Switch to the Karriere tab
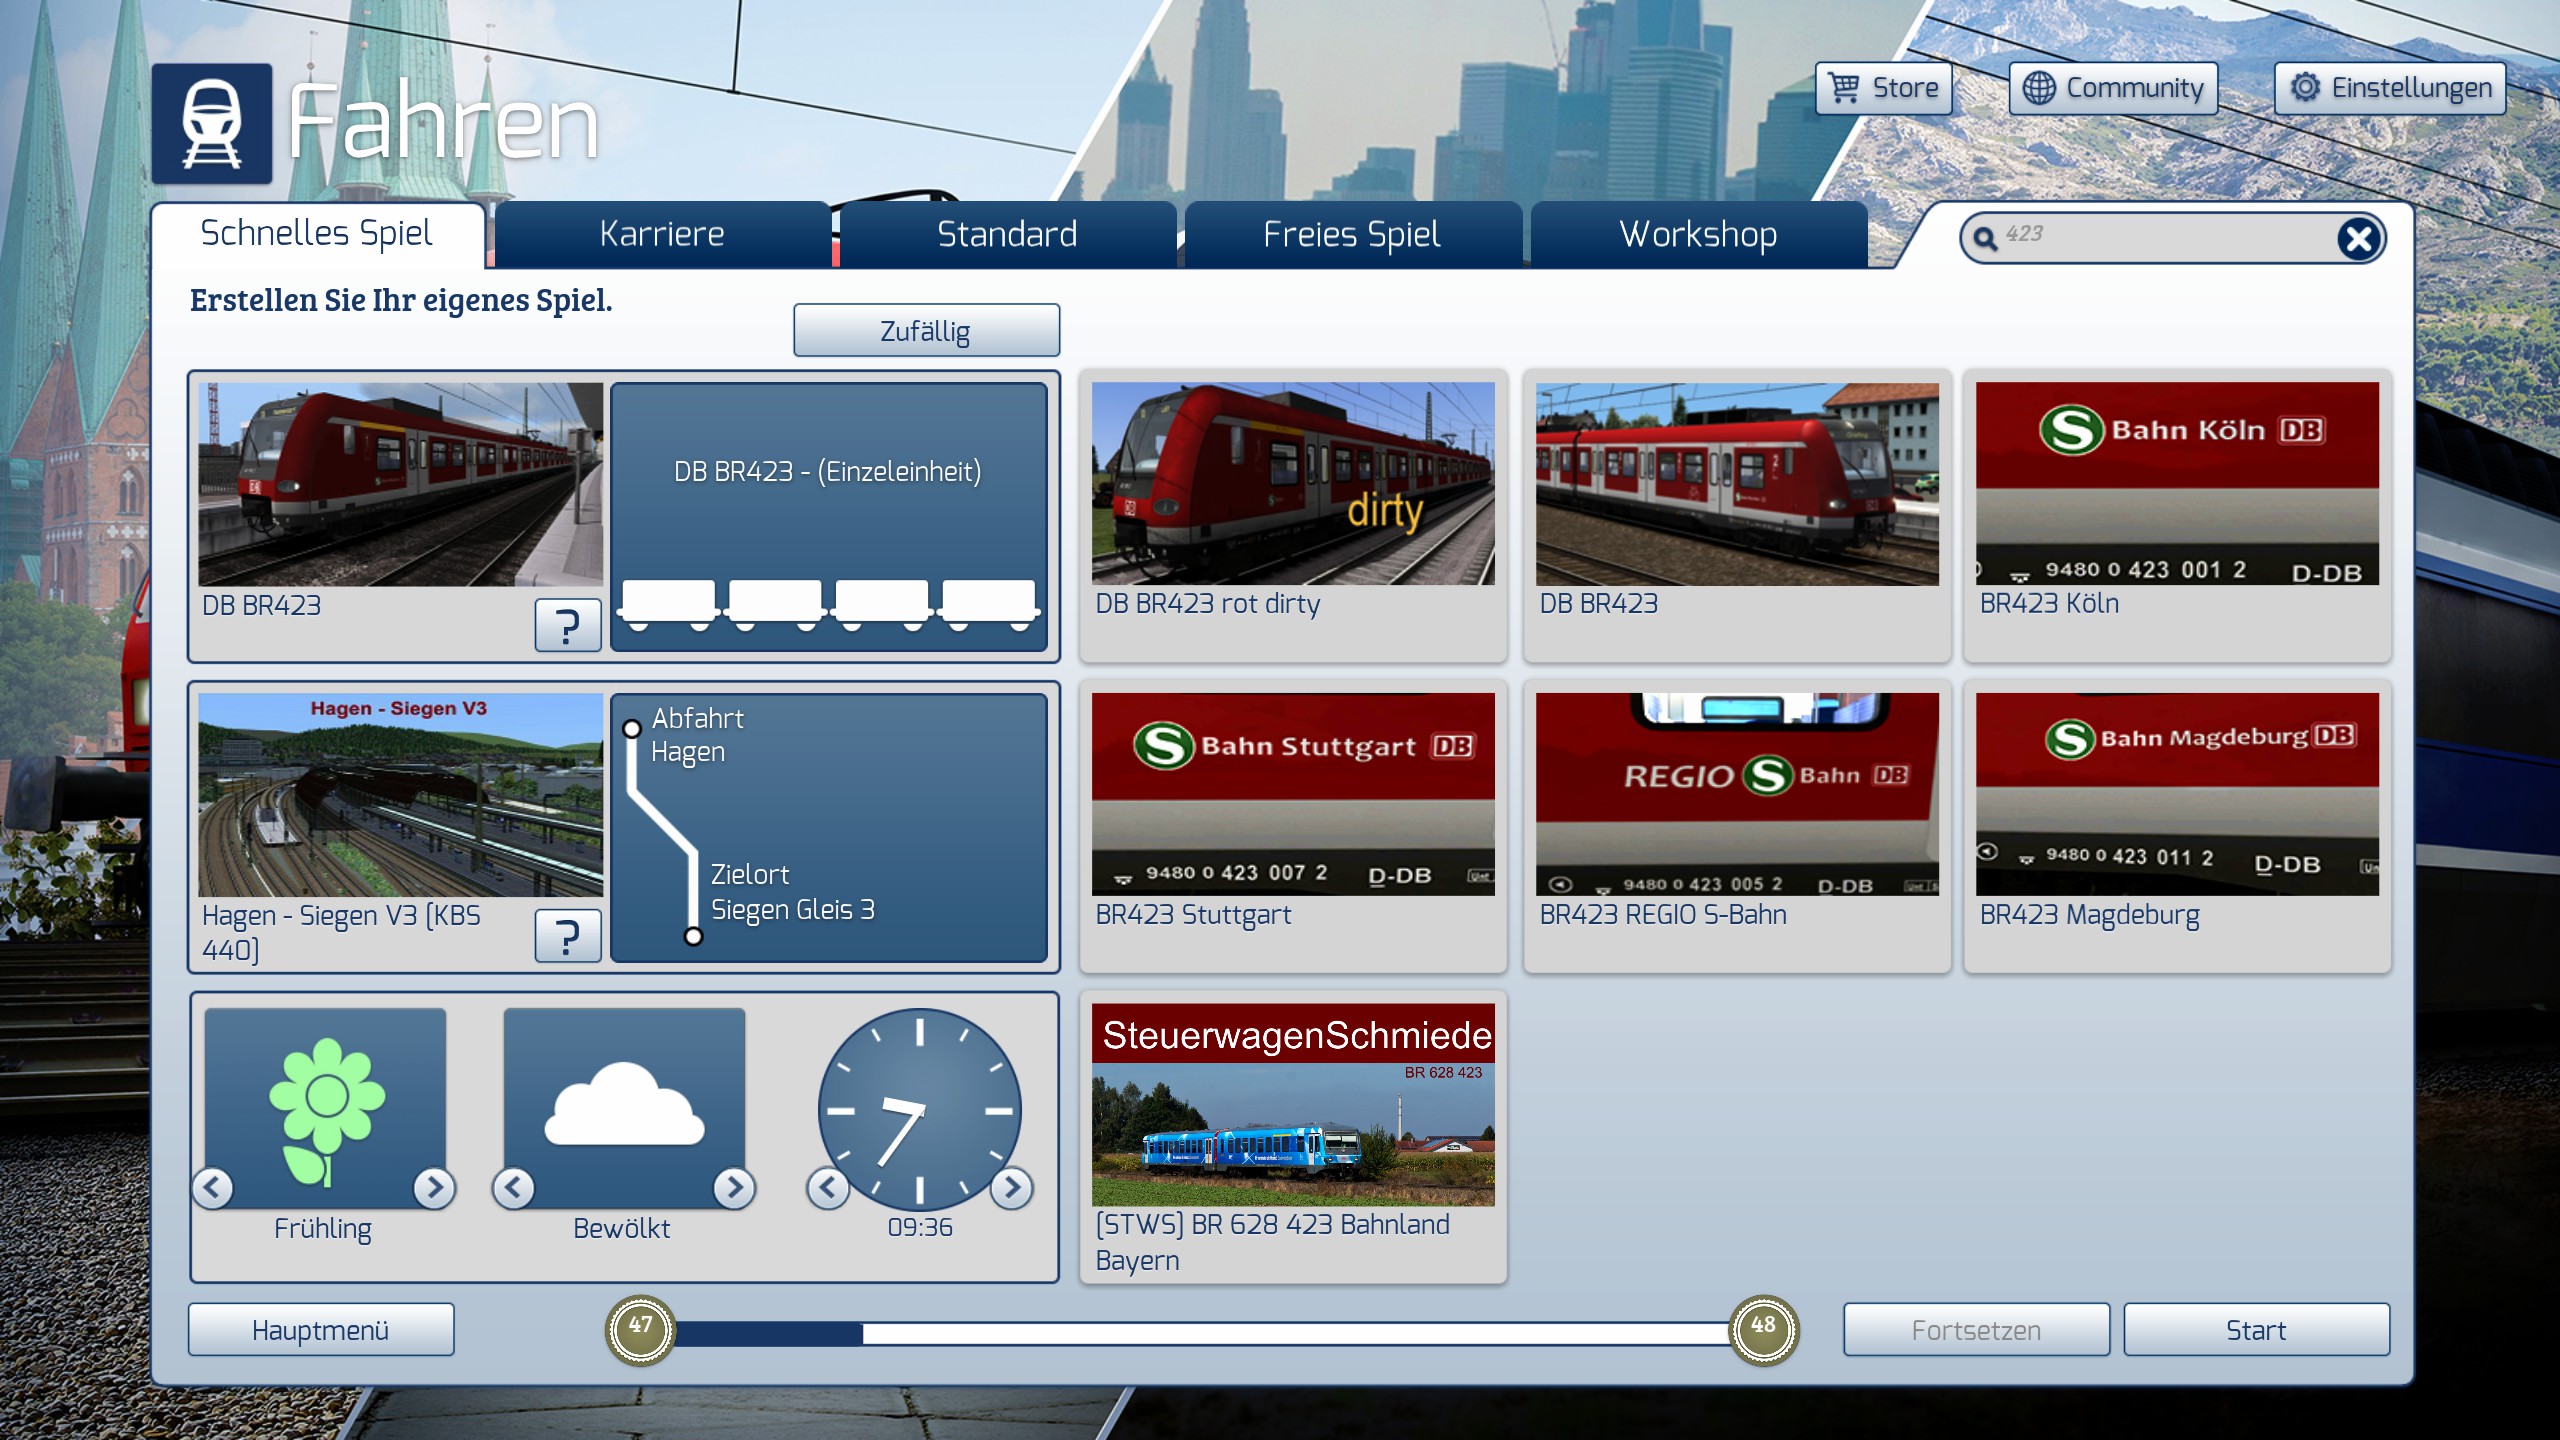Viewport: 2560px width, 1440px height. pyautogui.click(x=662, y=235)
